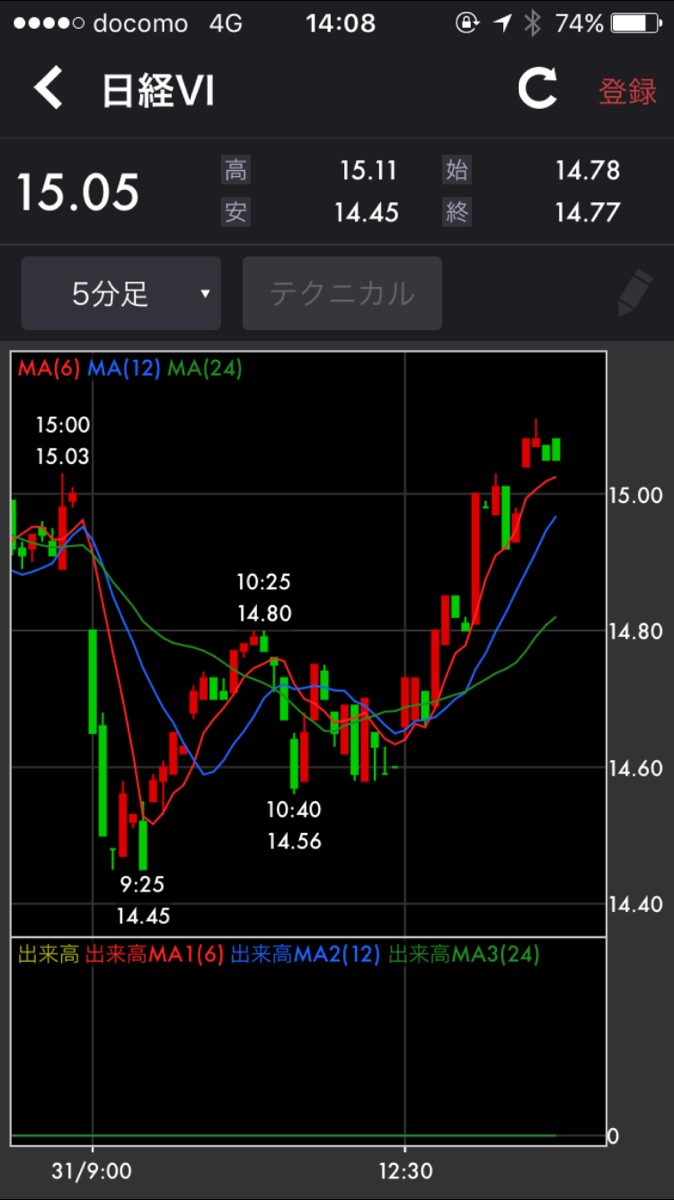
Task: Tap the 出来高MA2(12) volume legend
Action: pyautogui.click(x=305, y=955)
